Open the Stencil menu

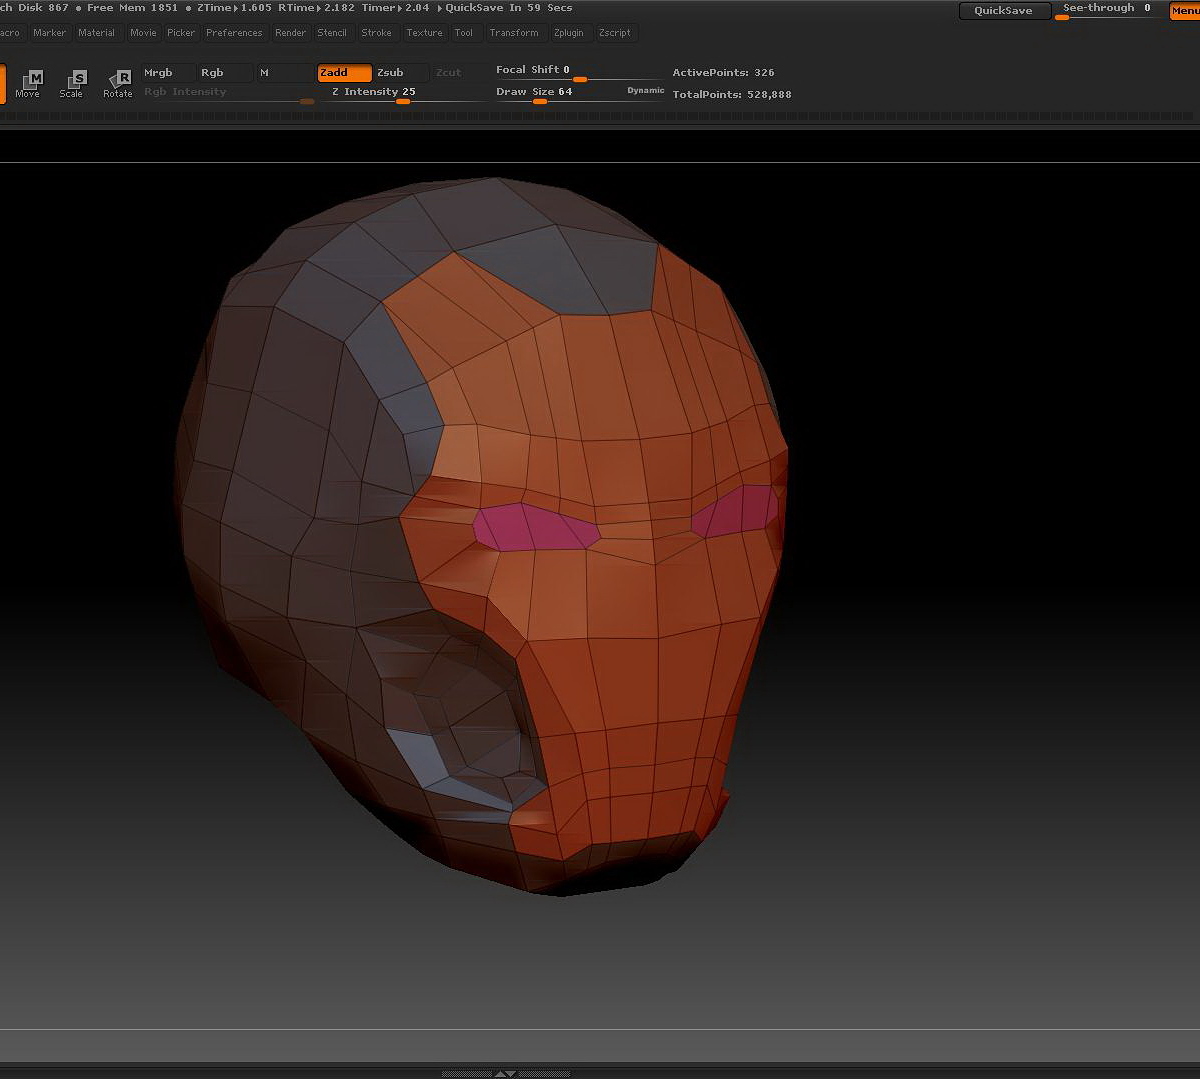point(332,33)
